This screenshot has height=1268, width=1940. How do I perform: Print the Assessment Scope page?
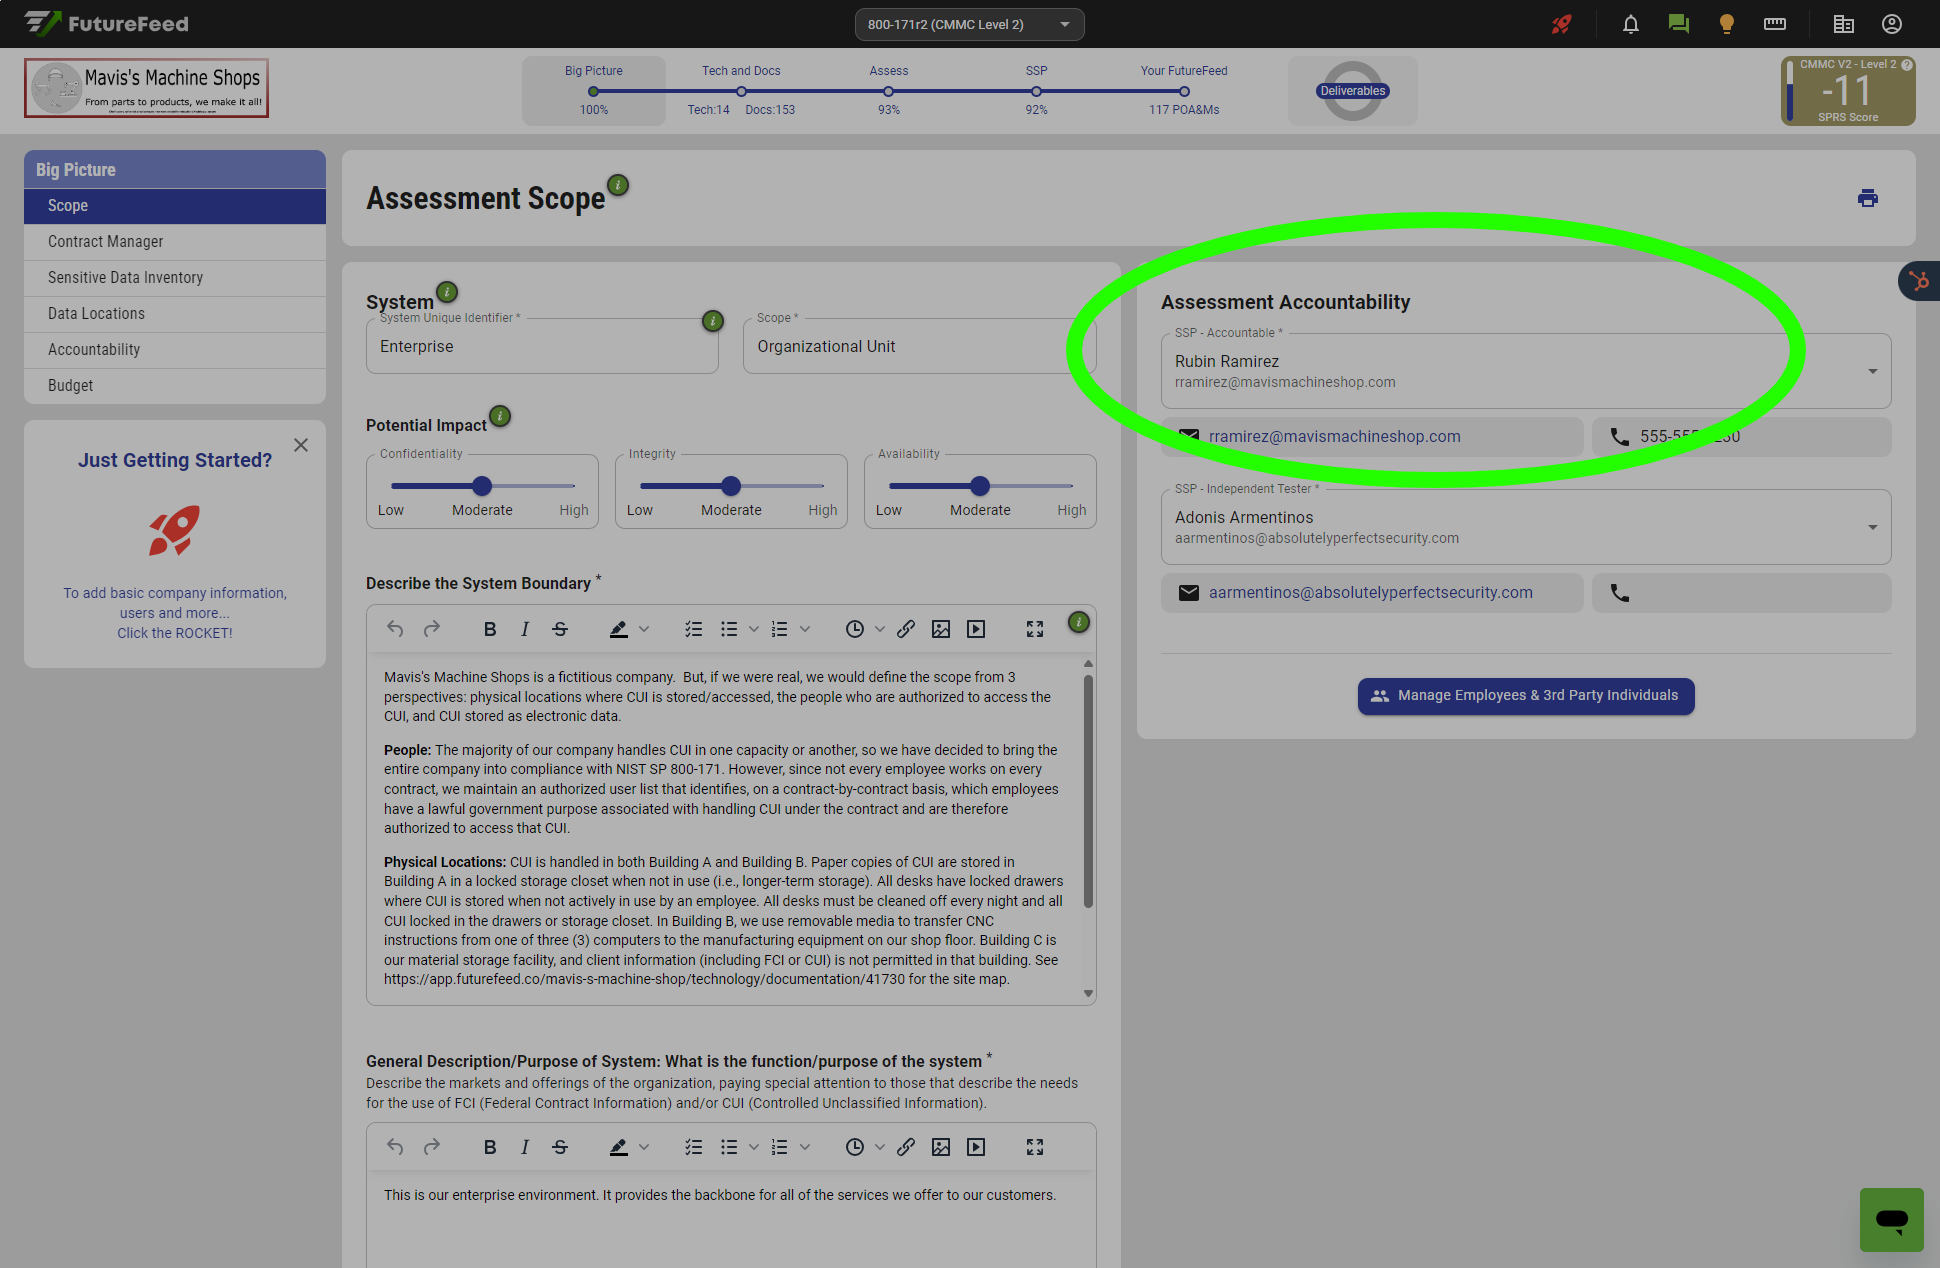pos(1867,198)
